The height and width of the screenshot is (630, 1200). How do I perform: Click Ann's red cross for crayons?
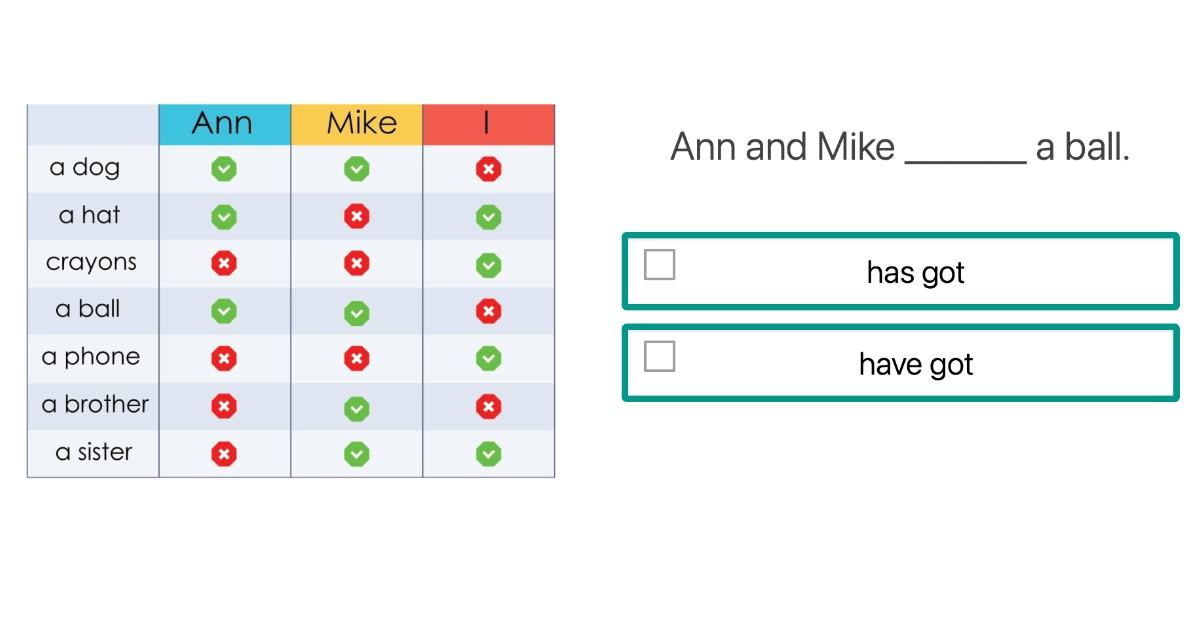pos(224,264)
